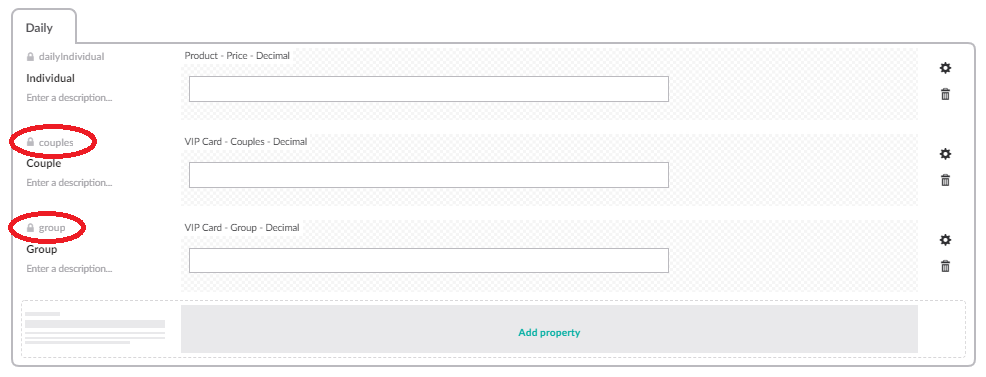Open settings gear for Individual property
Image resolution: width=986 pixels, height=377 pixels.
pos(945,68)
